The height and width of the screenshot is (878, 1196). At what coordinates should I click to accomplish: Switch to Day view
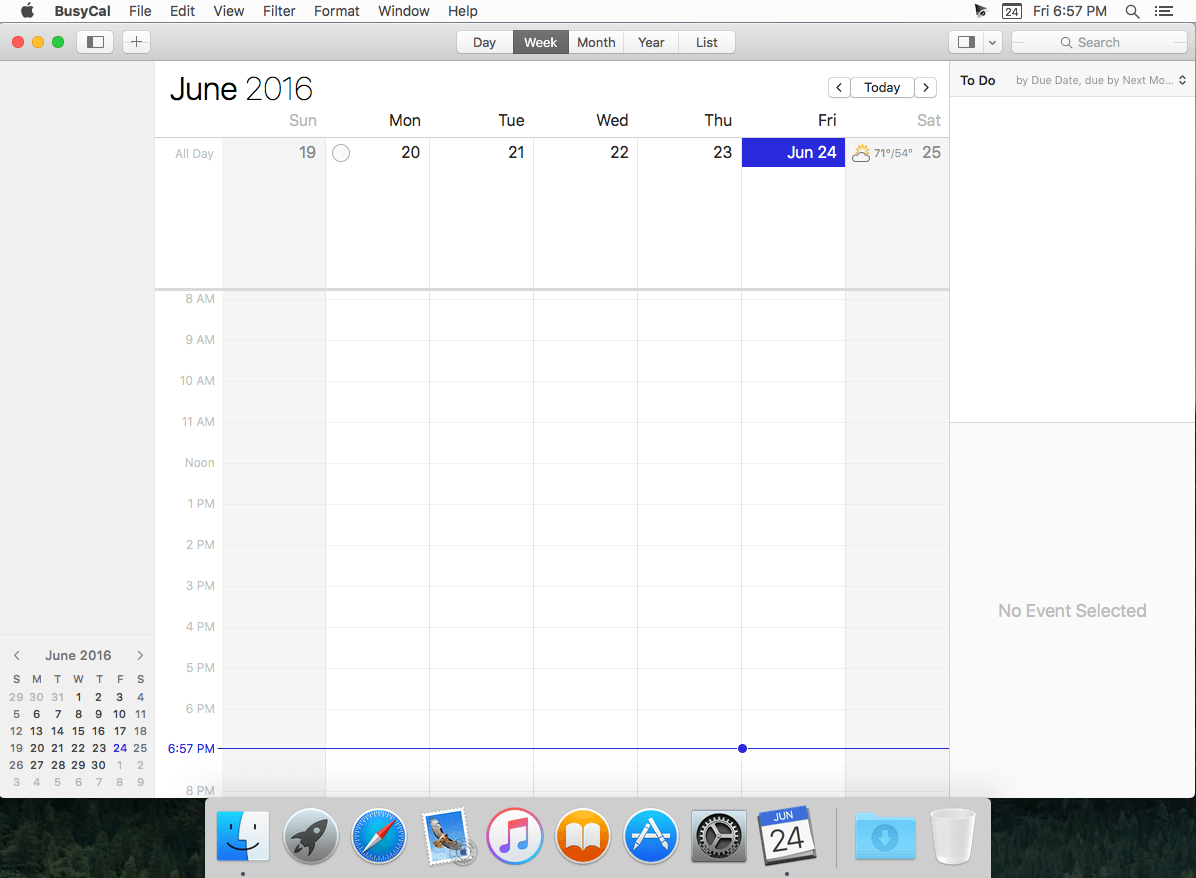pyautogui.click(x=485, y=42)
